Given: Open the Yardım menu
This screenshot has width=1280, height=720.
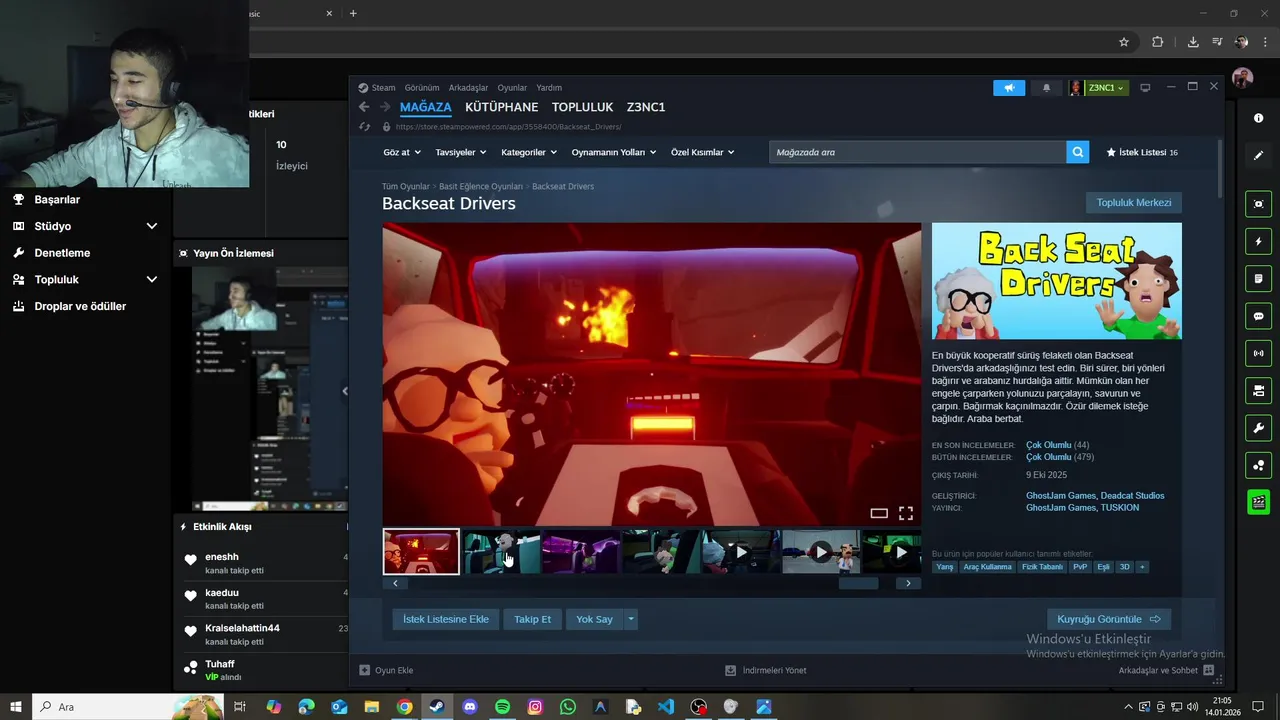Looking at the screenshot, I should [549, 88].
